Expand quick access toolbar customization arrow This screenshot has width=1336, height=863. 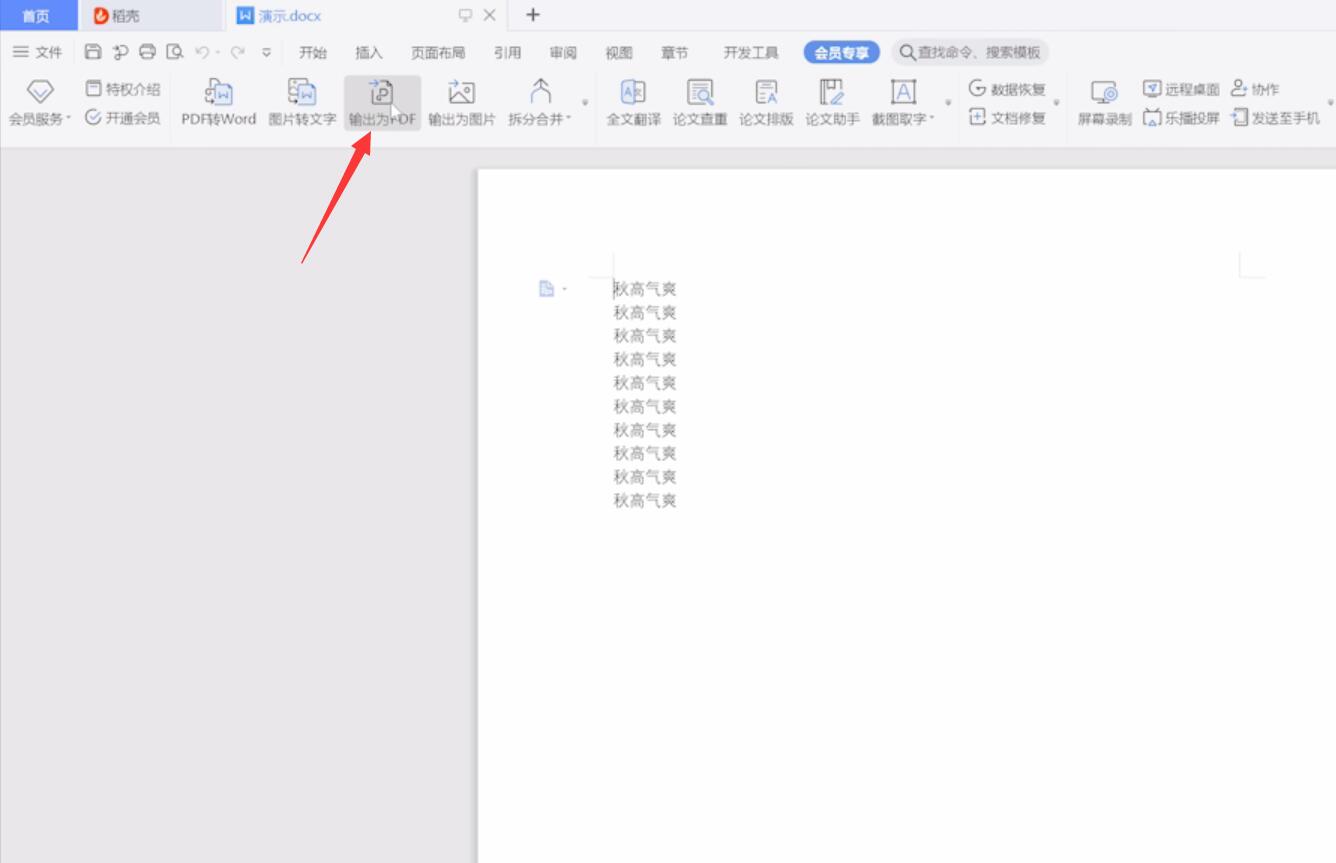[x=267, y=52]
